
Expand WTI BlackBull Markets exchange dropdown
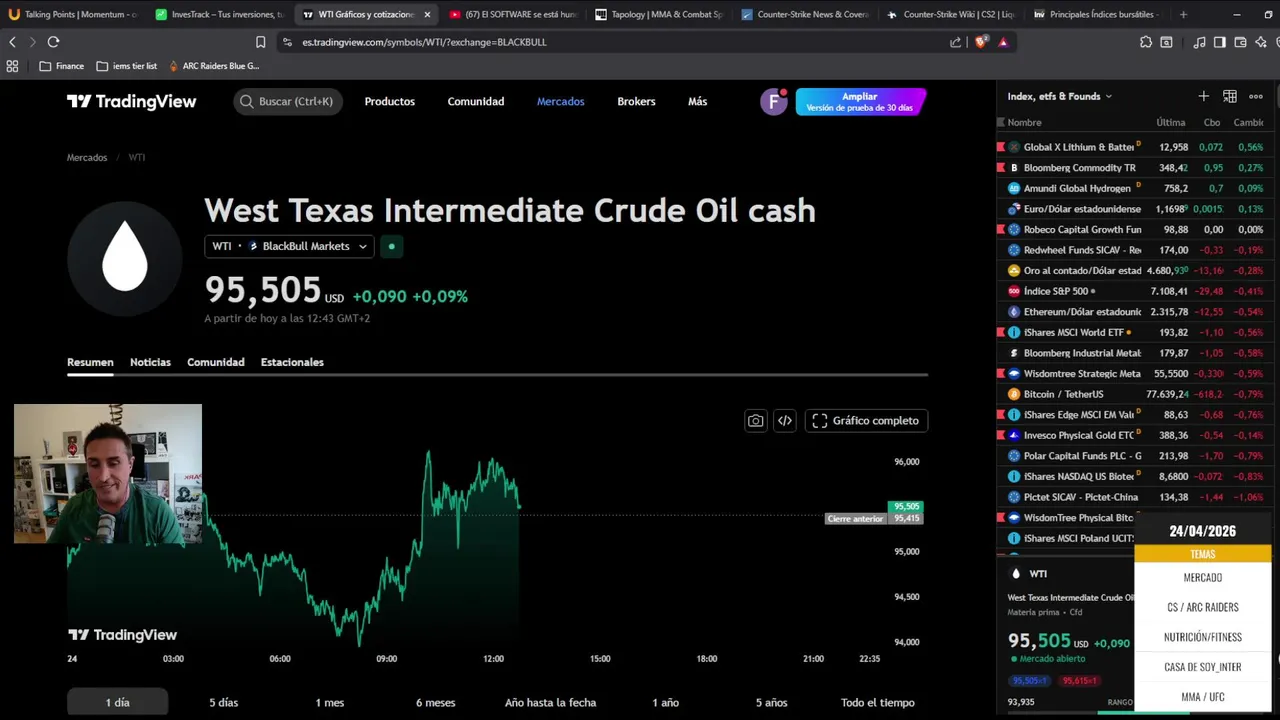[290, 246]
